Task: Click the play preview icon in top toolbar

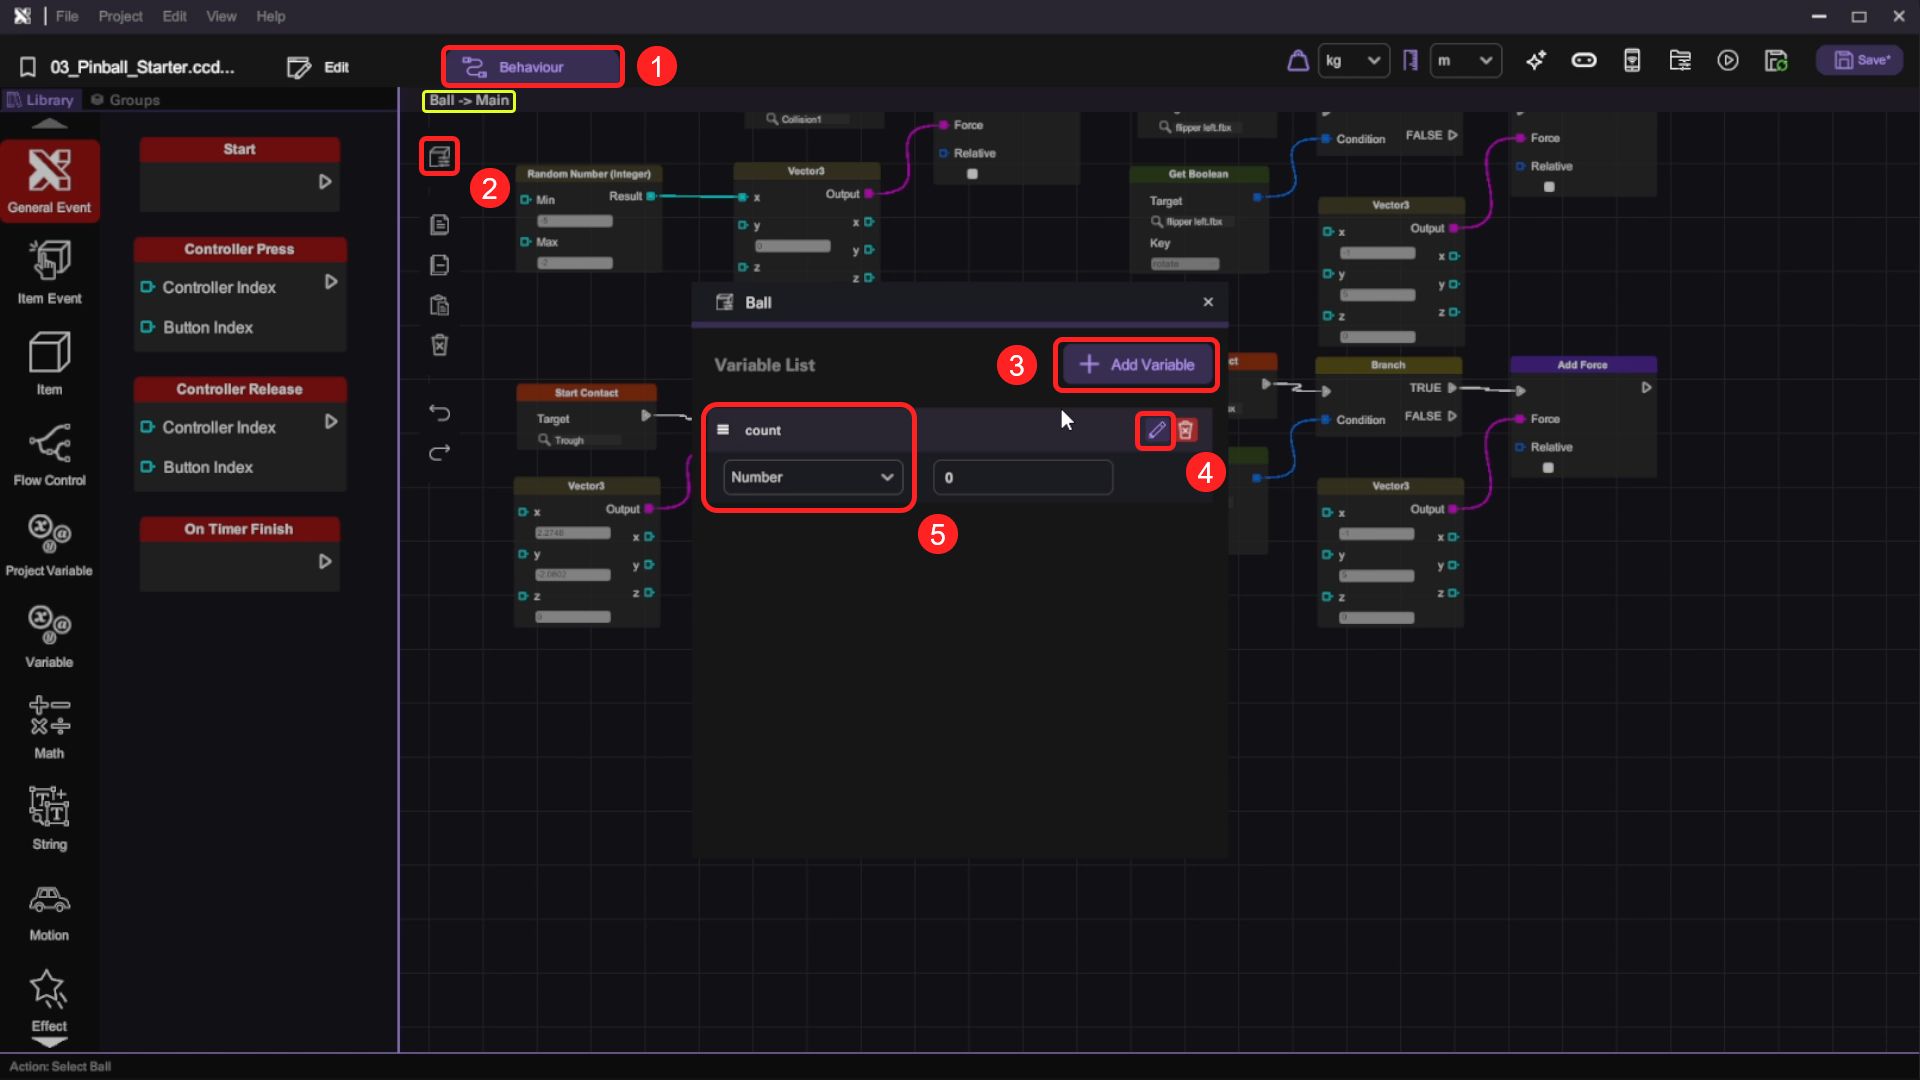Action: click(1727, 61)
